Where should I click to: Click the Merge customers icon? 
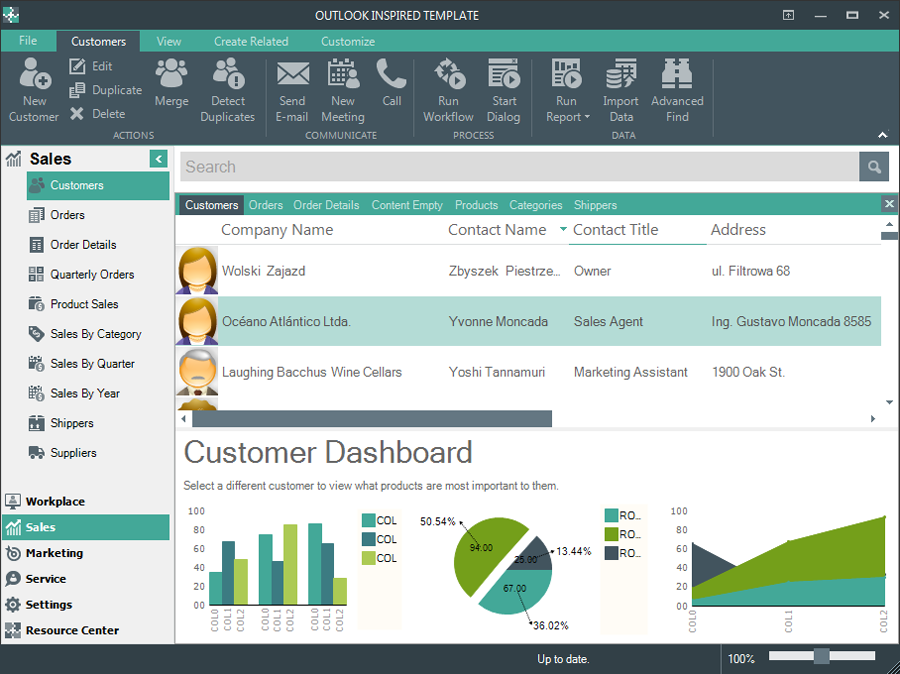click(171, 74)
